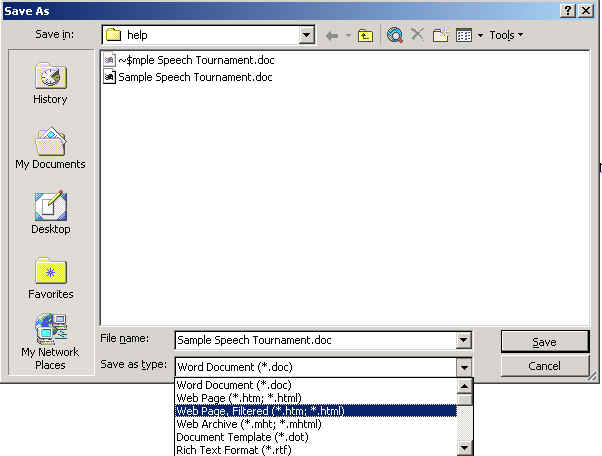This screenshot has width=602, height=456.
Task: Open My Network Places
Action: pos(50,342)
